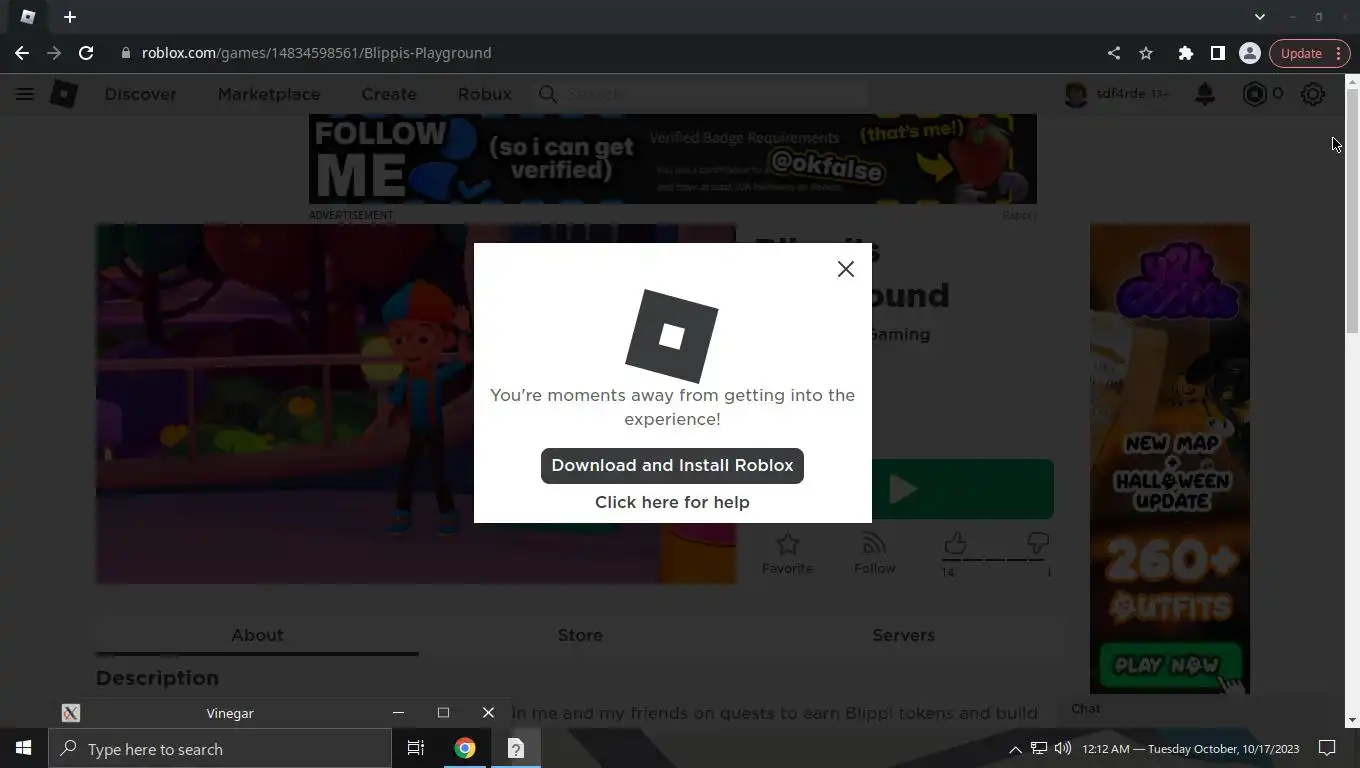This screenshot has width=1360, height=768.
Task: Switch to Chrome taskbar icon
Action: point(465,748)
